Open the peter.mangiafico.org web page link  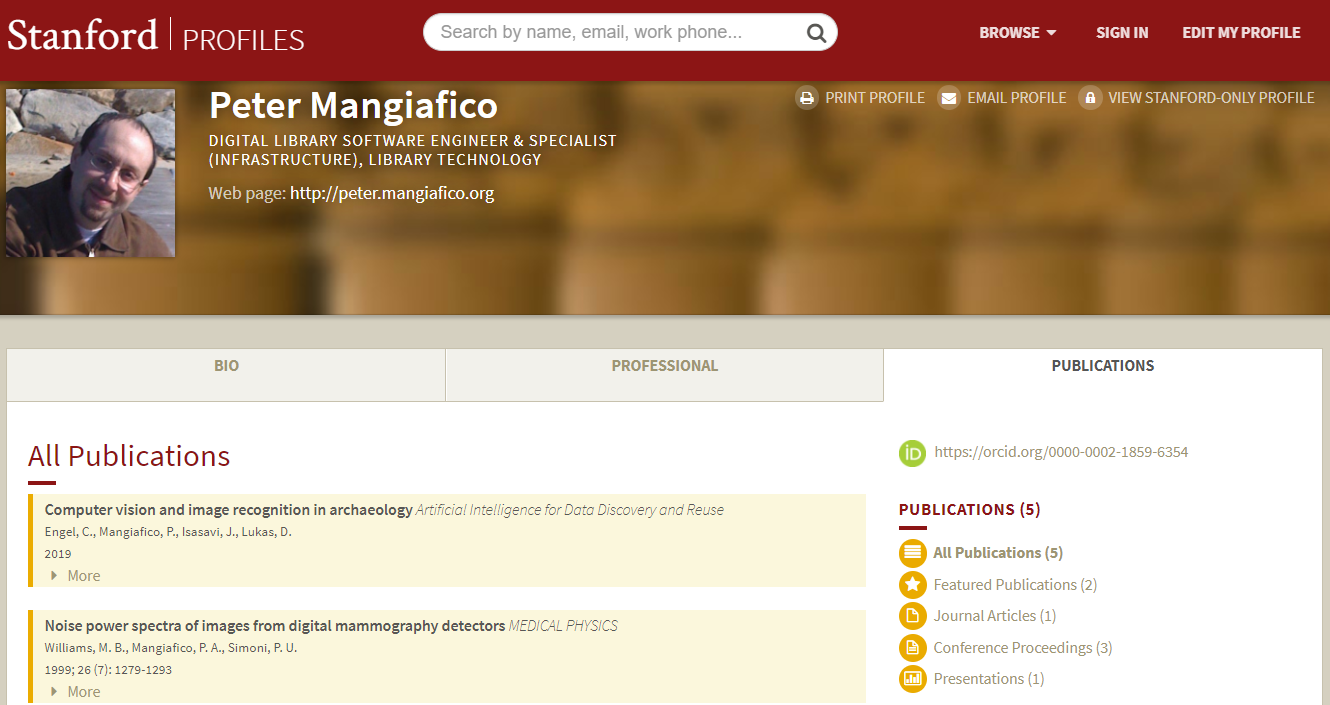[x=392, y=193]
